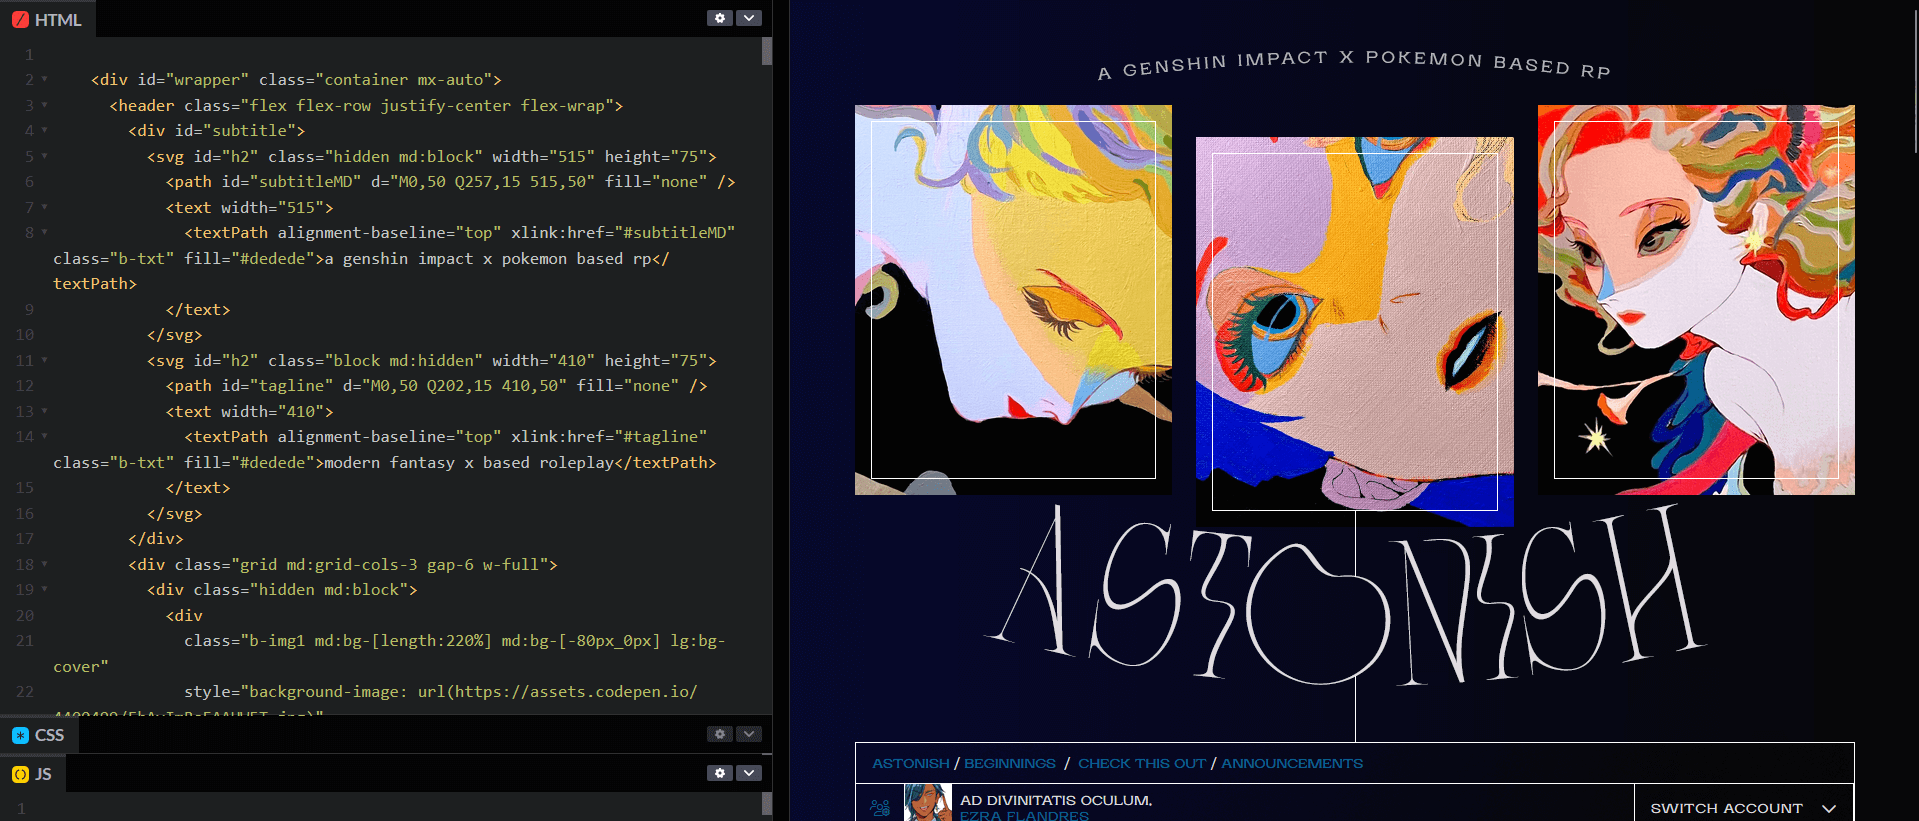The height and width of the screenshot is (821, 1919).
Task: Click the members group icon beside avatar
Action: pyautogui.click(x=880, y=807)
